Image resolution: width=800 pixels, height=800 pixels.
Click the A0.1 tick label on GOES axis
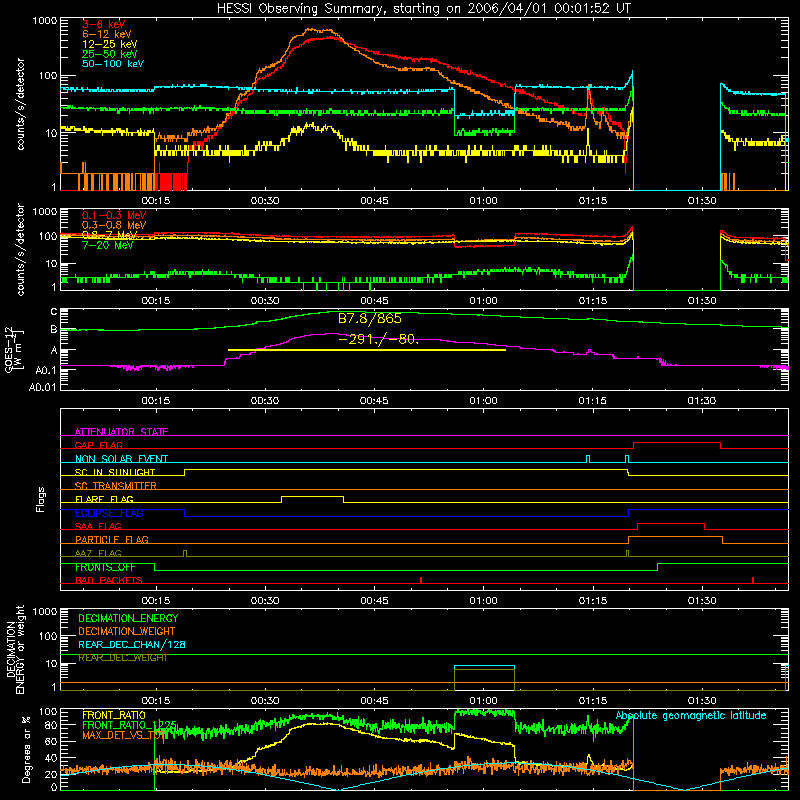tap(46, 370)
